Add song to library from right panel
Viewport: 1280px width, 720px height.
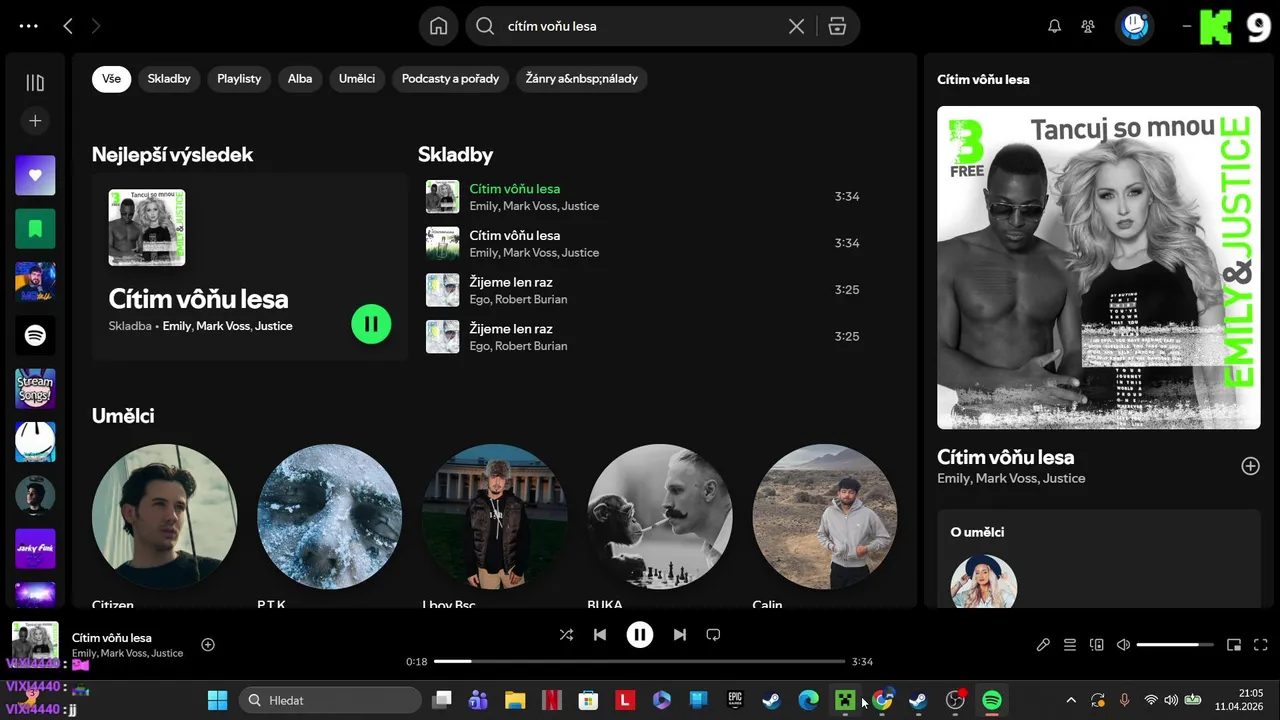(1250, 466)
